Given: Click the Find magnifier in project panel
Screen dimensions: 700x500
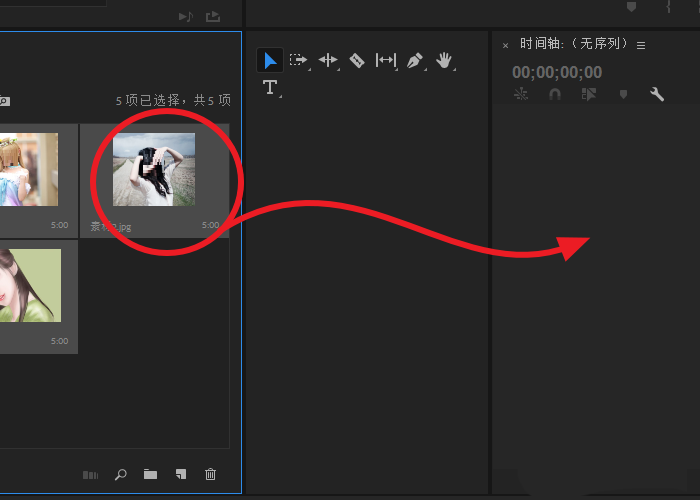Looking at the screenshot, I should [x=121, y=474].
